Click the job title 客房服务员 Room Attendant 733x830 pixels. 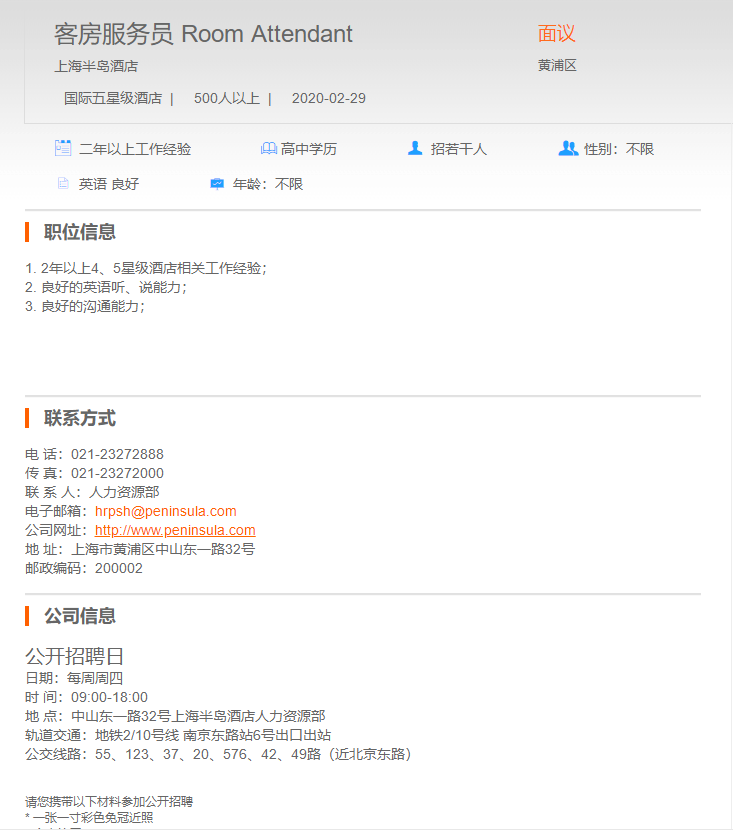203,34
